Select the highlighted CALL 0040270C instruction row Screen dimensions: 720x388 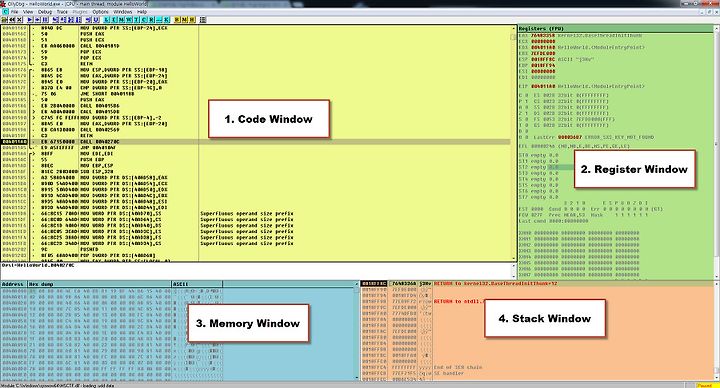pyautogui.click(x=255, y=142)
